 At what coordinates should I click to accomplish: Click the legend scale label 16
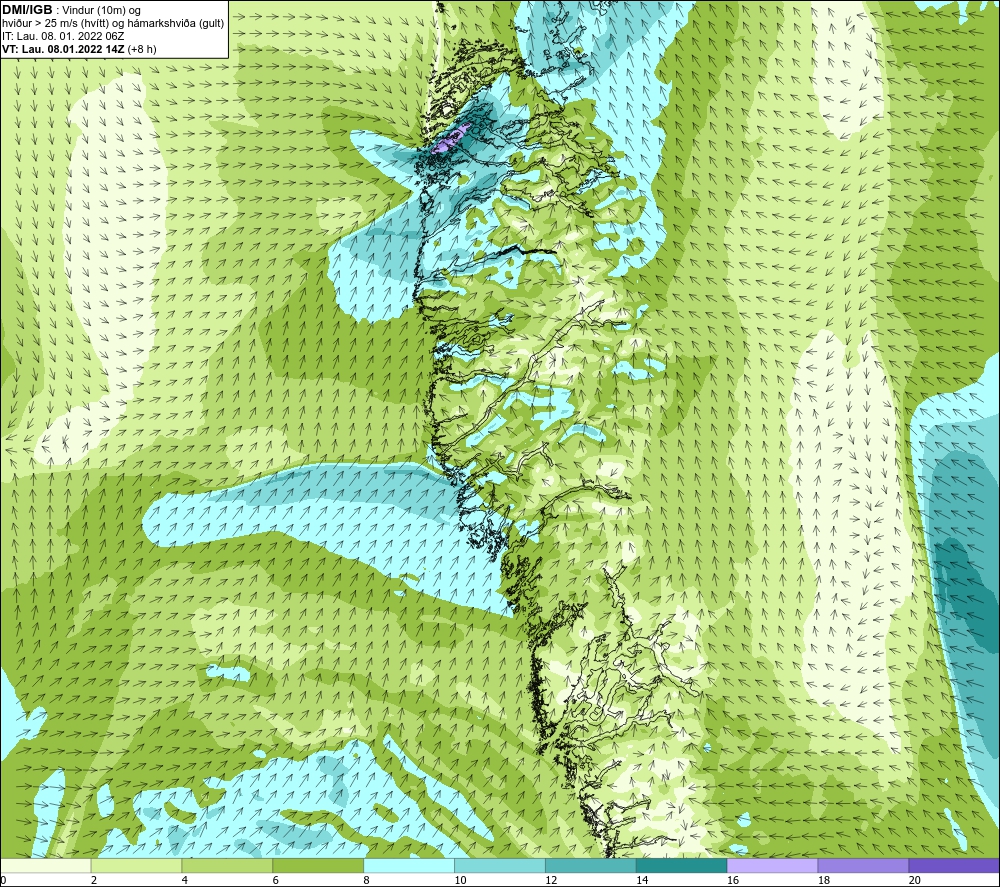[733, 880]
